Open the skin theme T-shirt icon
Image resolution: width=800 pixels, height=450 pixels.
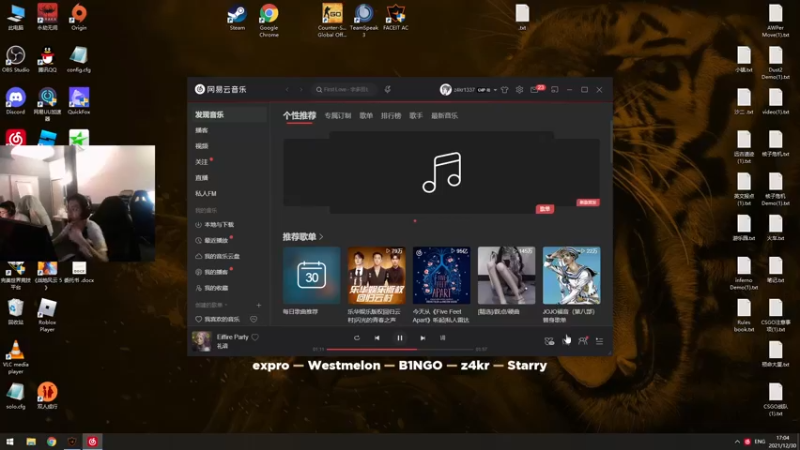tap(505, 90)
